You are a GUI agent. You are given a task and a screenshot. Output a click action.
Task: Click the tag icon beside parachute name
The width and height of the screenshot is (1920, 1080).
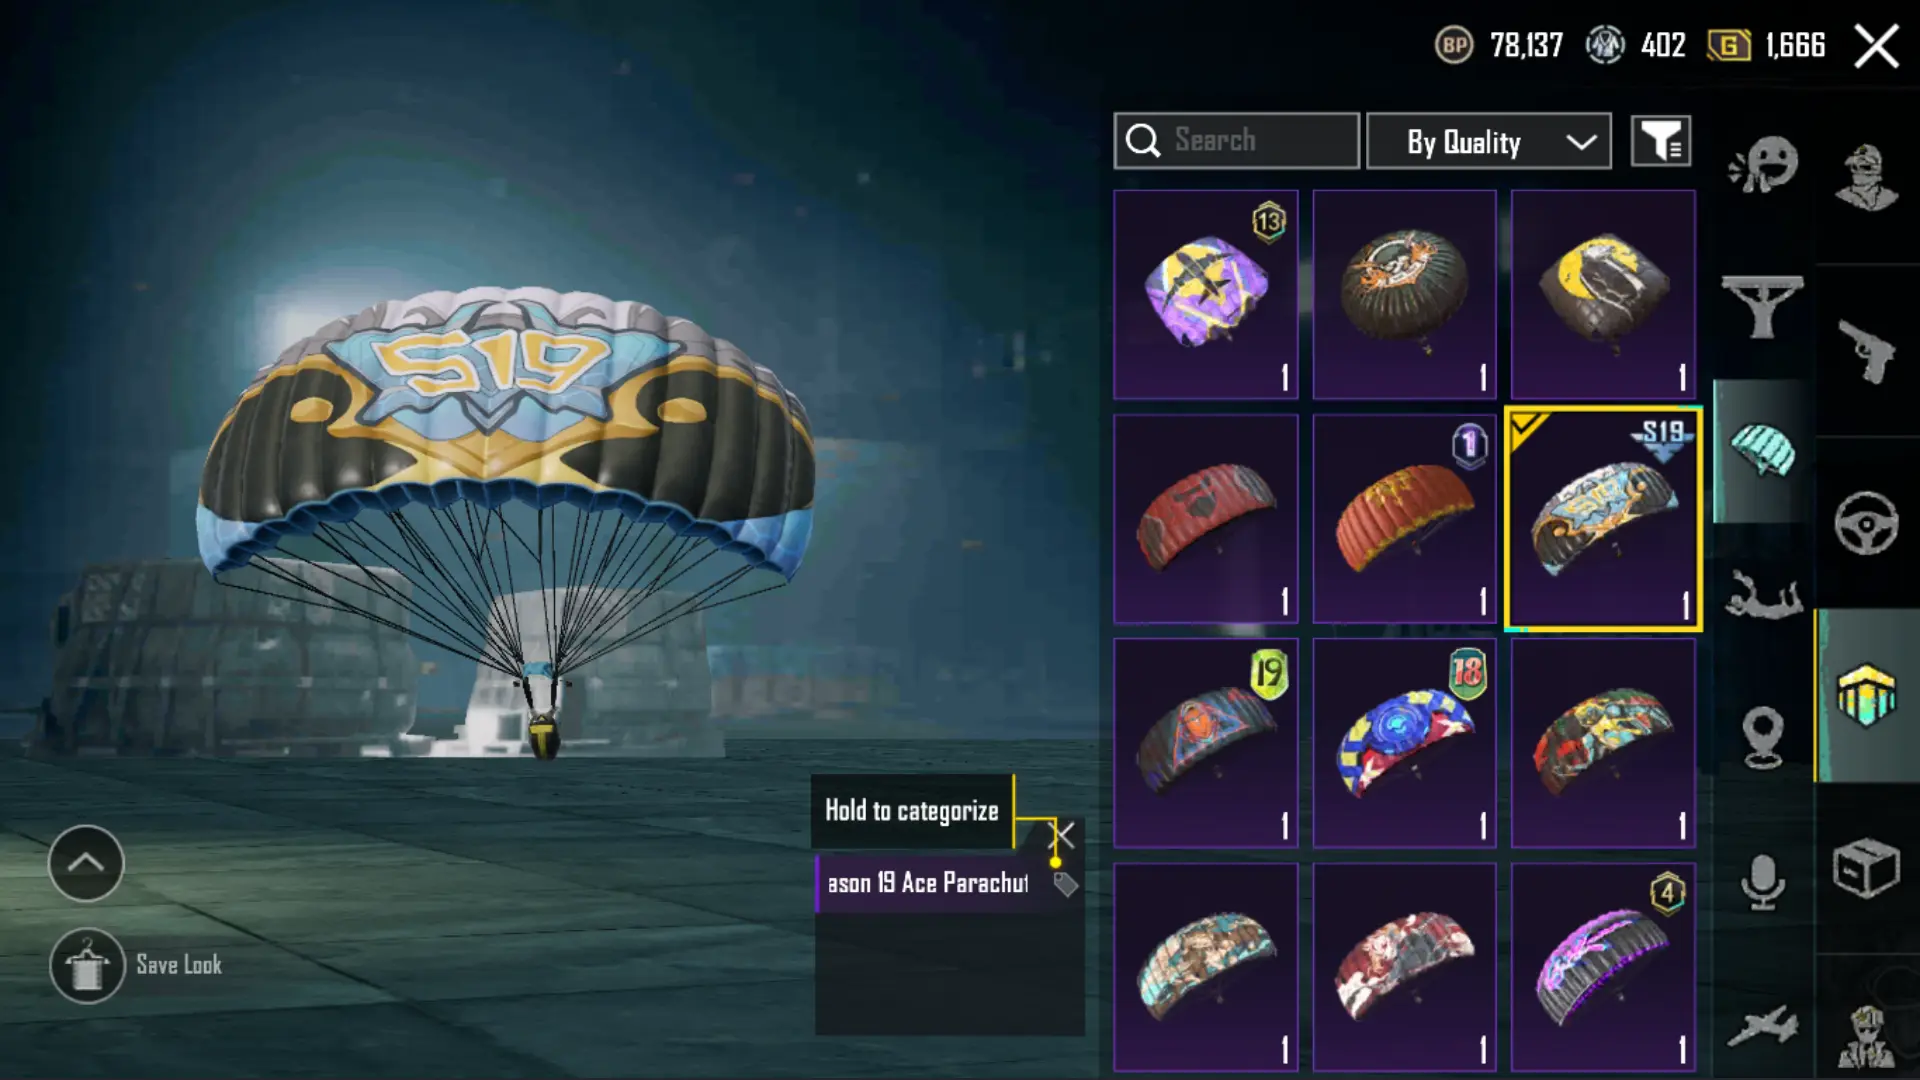[x=1065, y=884]
